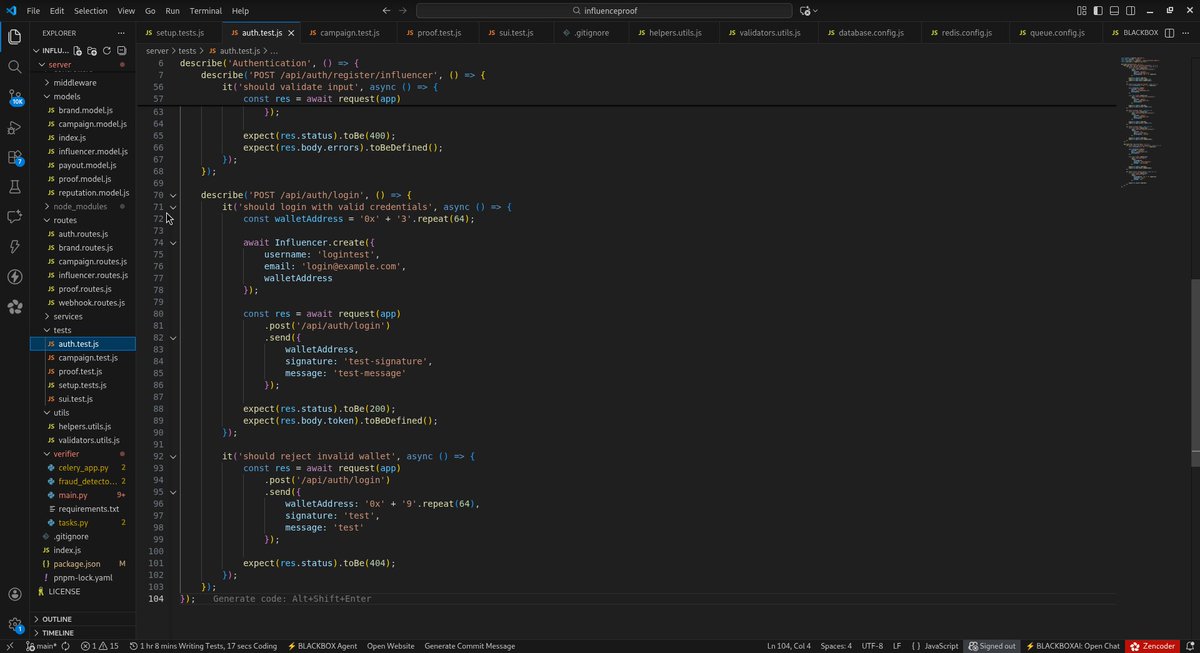Open the Extensions view icon

pos(15,157)
